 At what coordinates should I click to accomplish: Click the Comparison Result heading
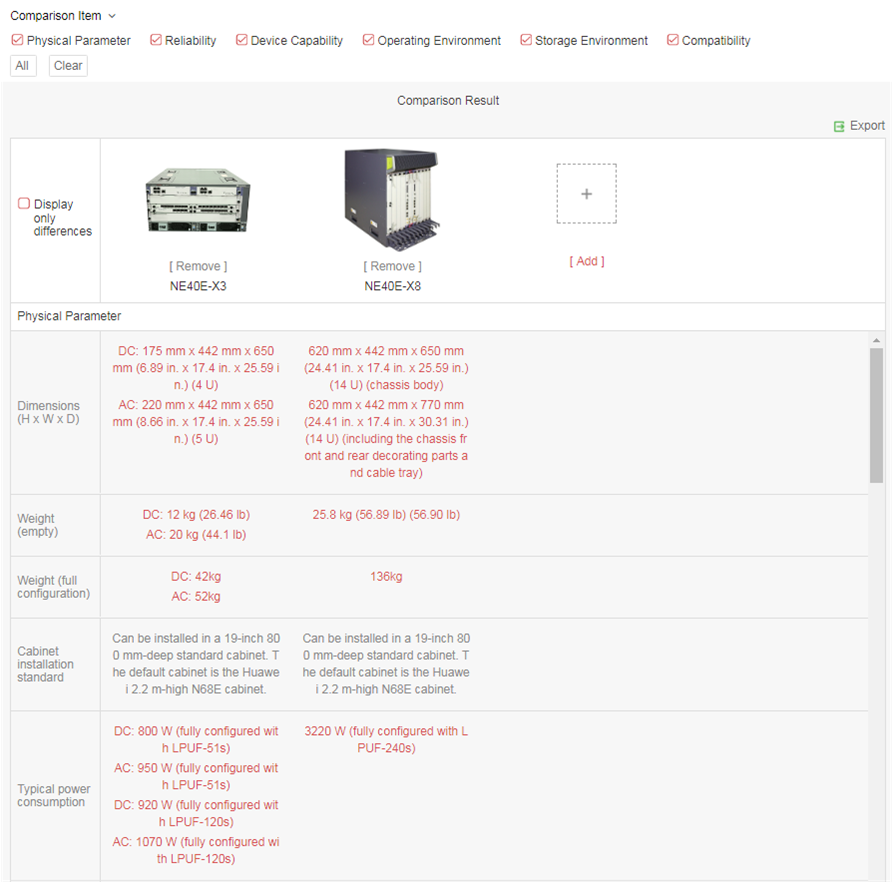click(448, 101)
